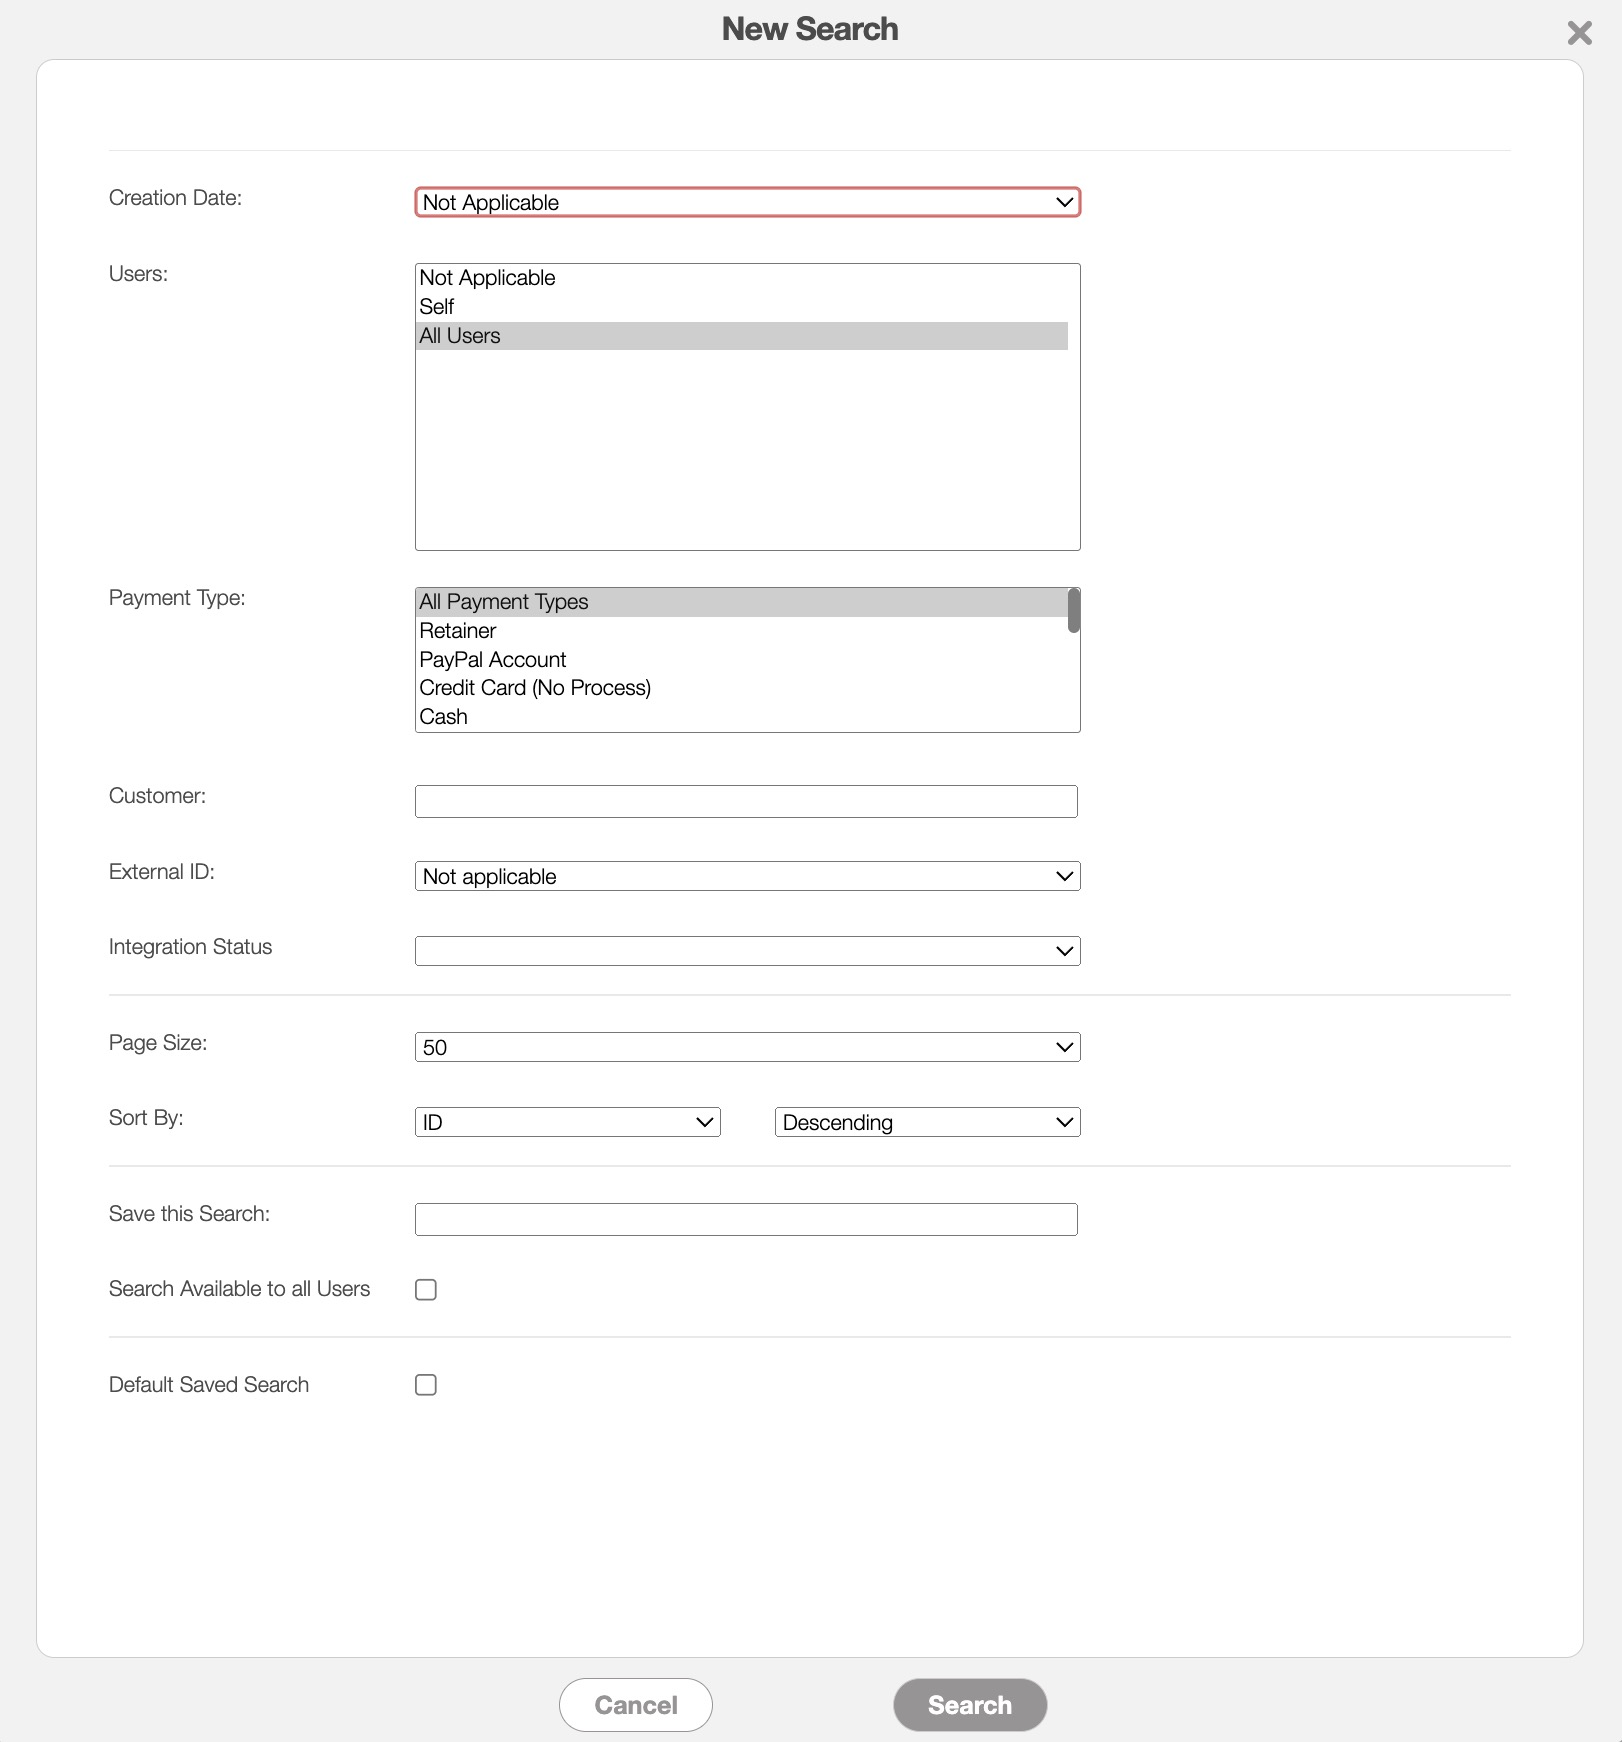Close the New Search dialog
The width and height of the screenshot is (1622, 1742).
(x=1579, y=33)
